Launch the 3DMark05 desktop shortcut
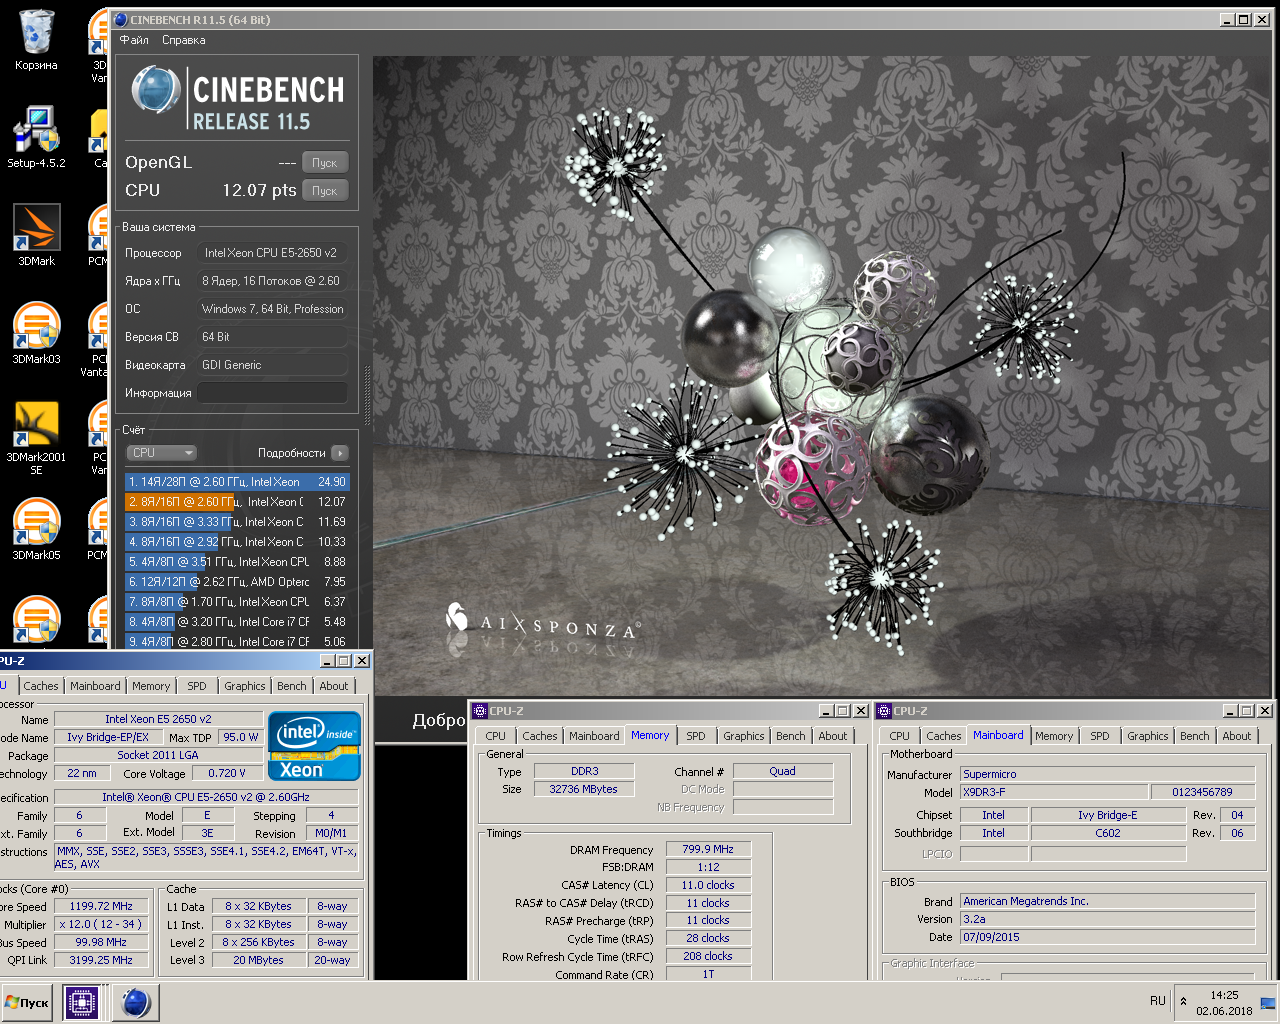The image size is (1280, 1024). [36, 529]
